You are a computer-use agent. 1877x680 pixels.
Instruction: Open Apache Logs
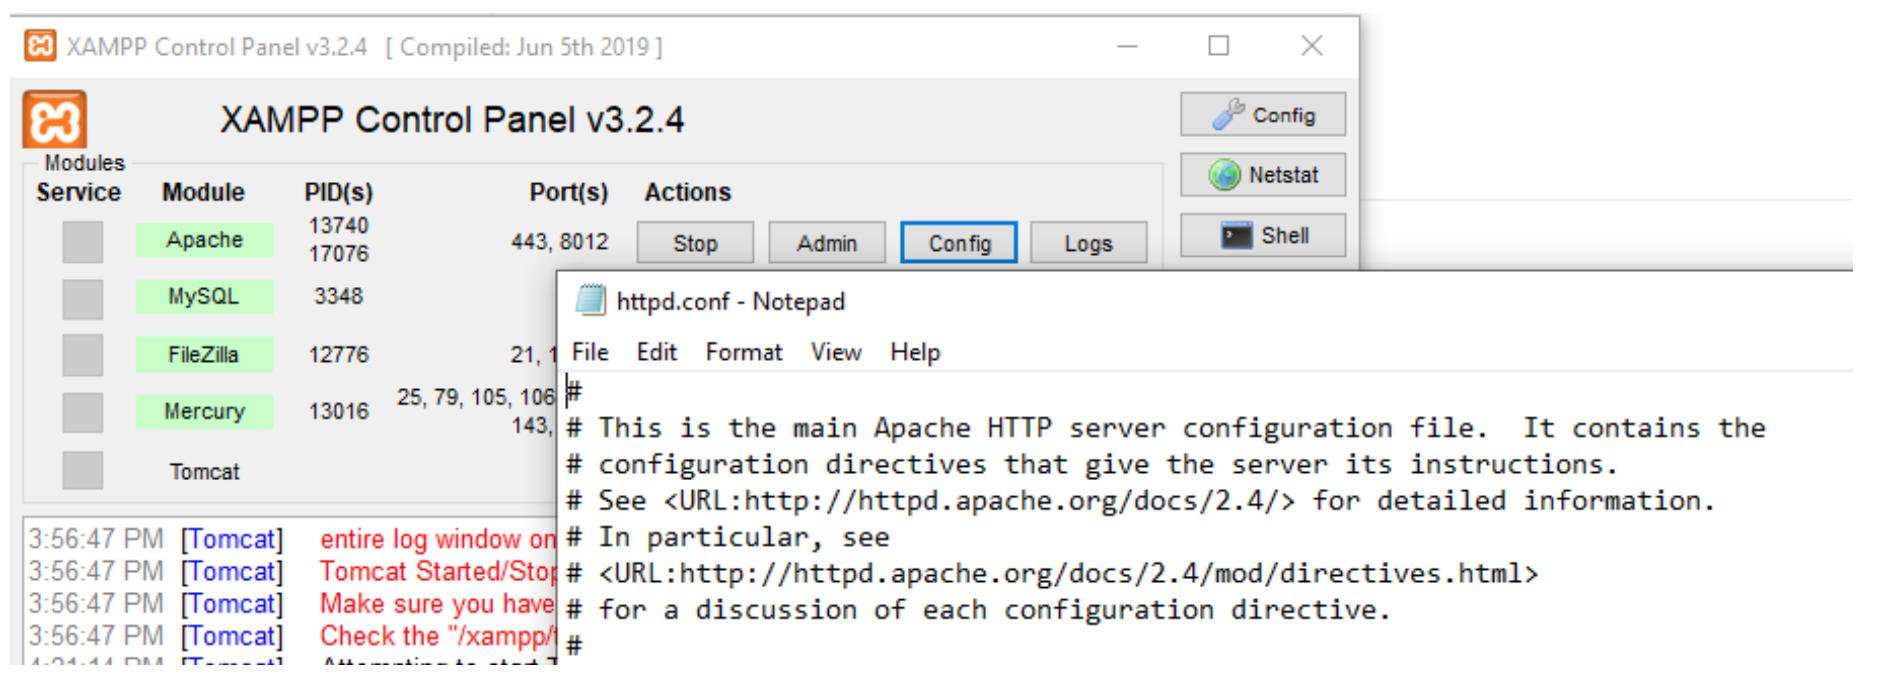[x=1088, y=243]
